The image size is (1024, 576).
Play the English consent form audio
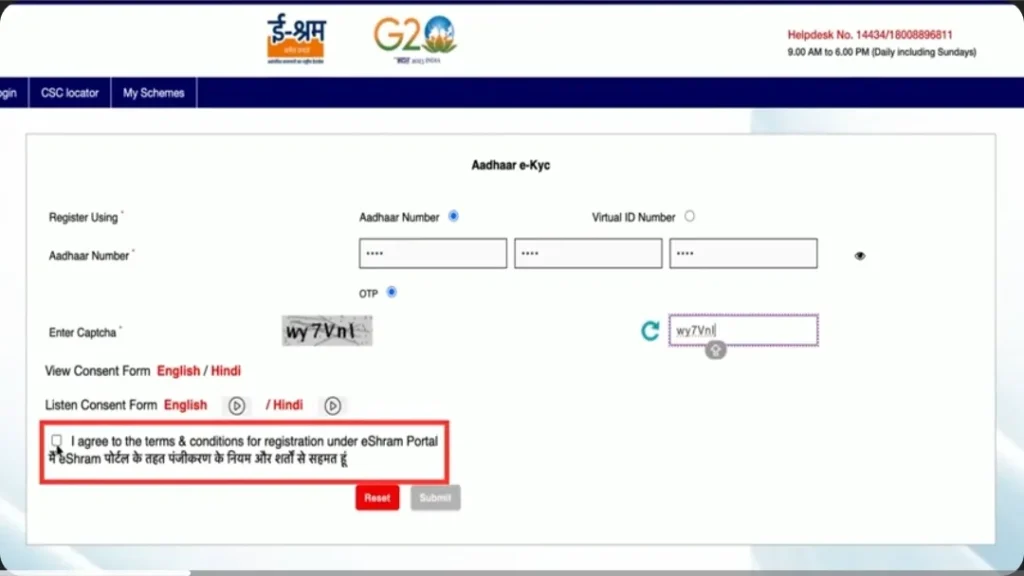click(236, 406)
